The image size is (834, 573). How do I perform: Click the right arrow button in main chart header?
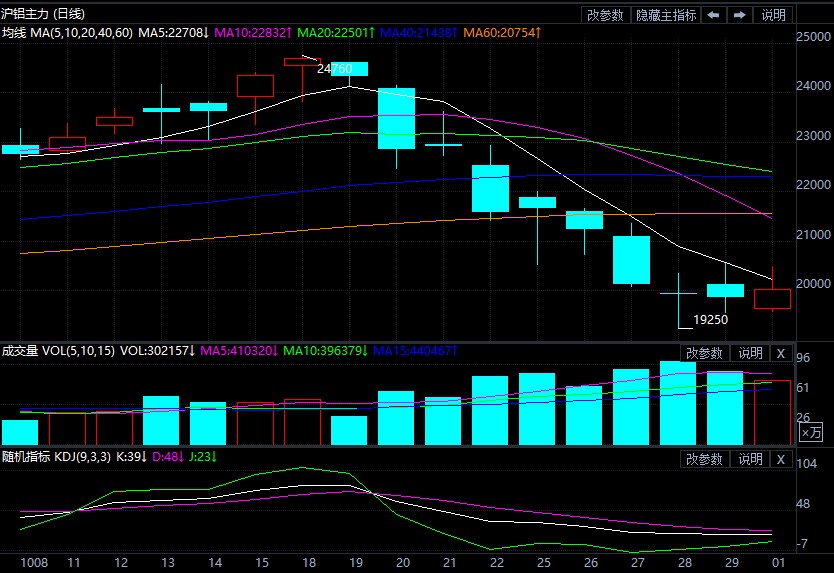[740, 15]
